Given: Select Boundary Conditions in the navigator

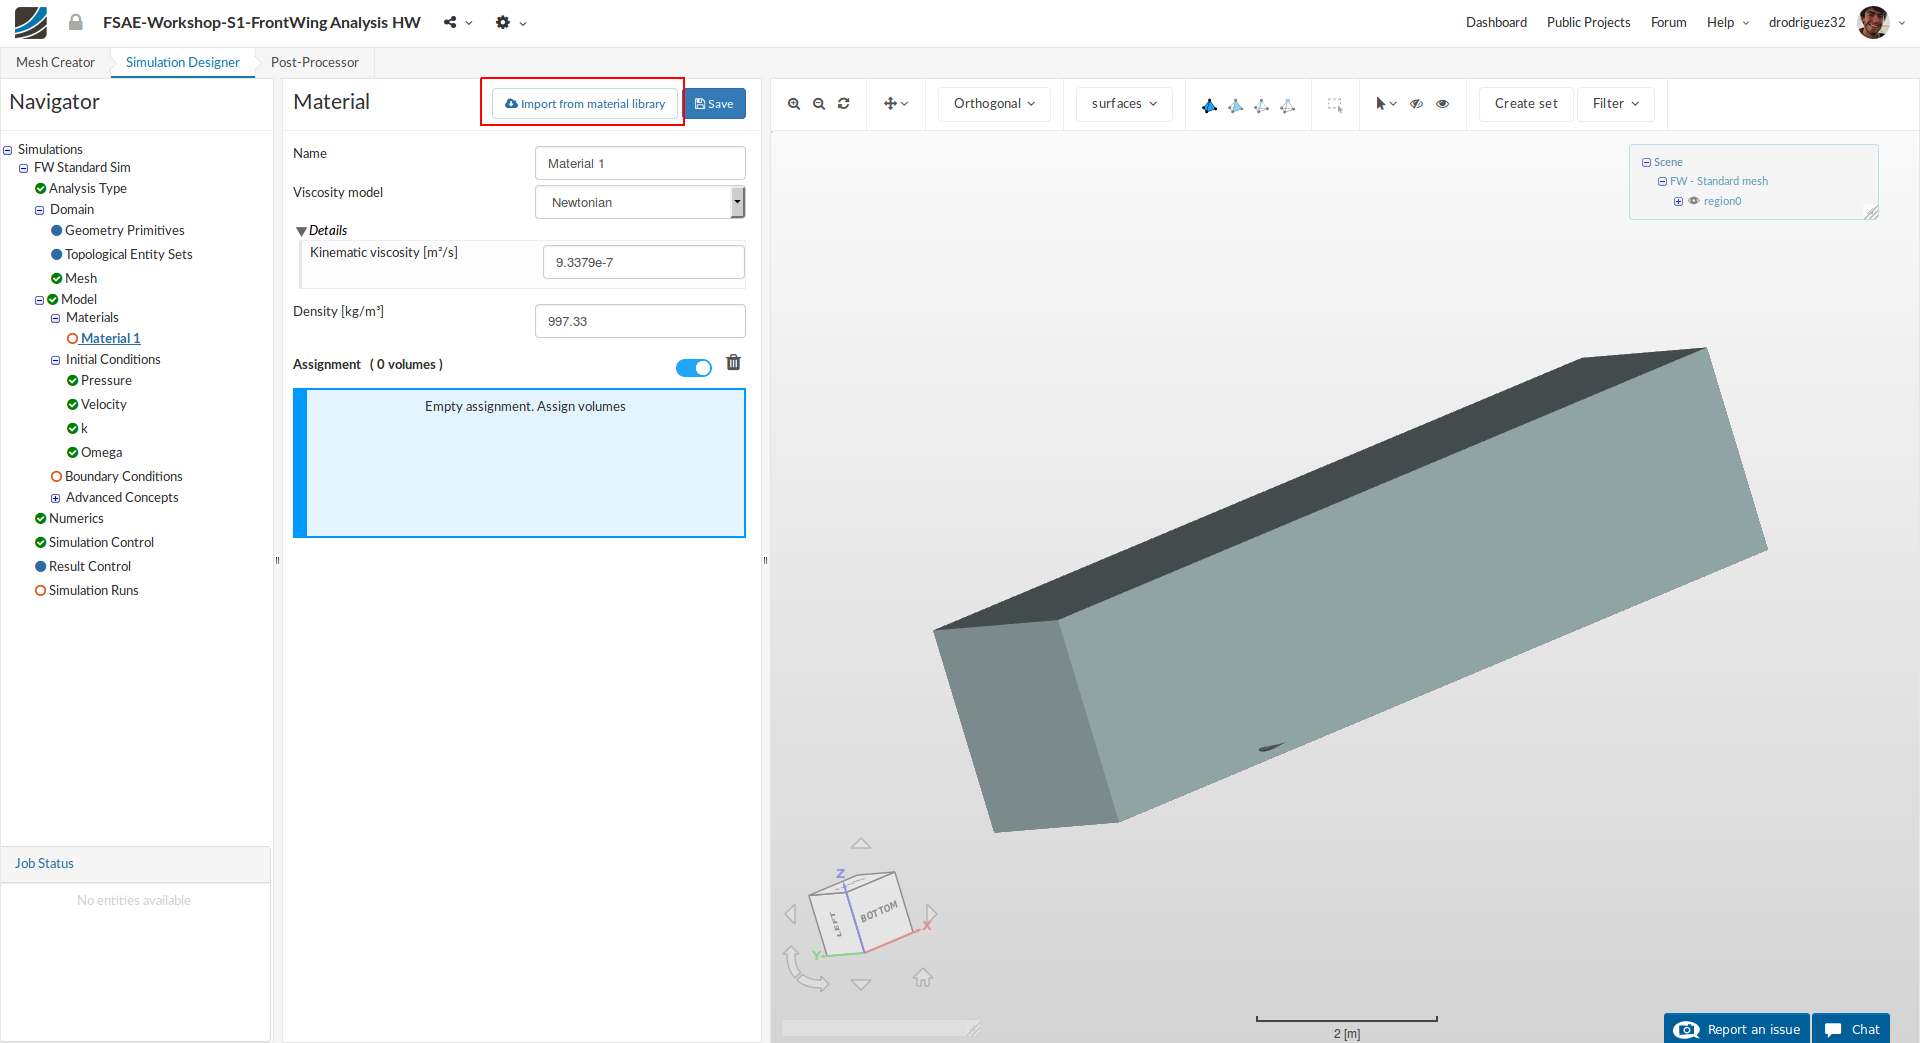Looking at the screenshot, I should (123, 476).
